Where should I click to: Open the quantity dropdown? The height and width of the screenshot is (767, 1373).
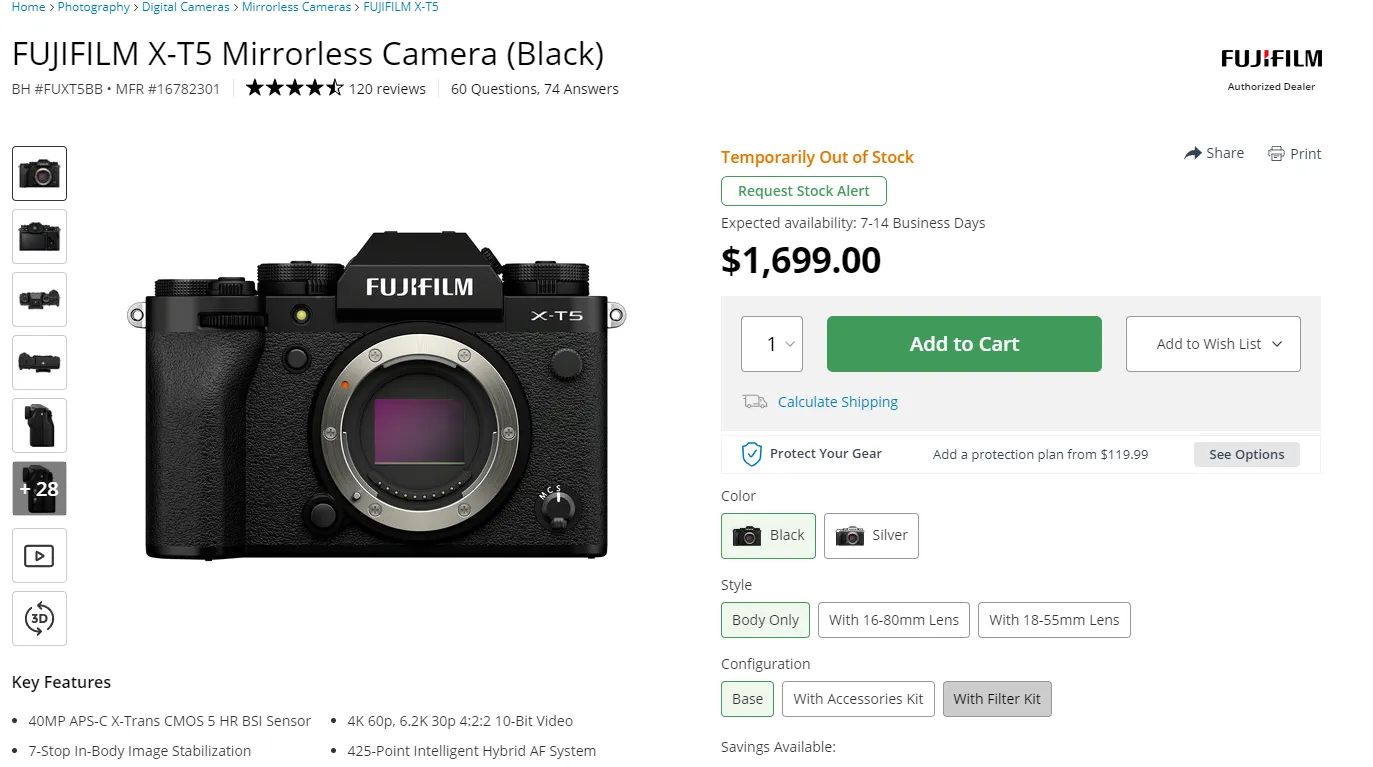tap(772, 344)
